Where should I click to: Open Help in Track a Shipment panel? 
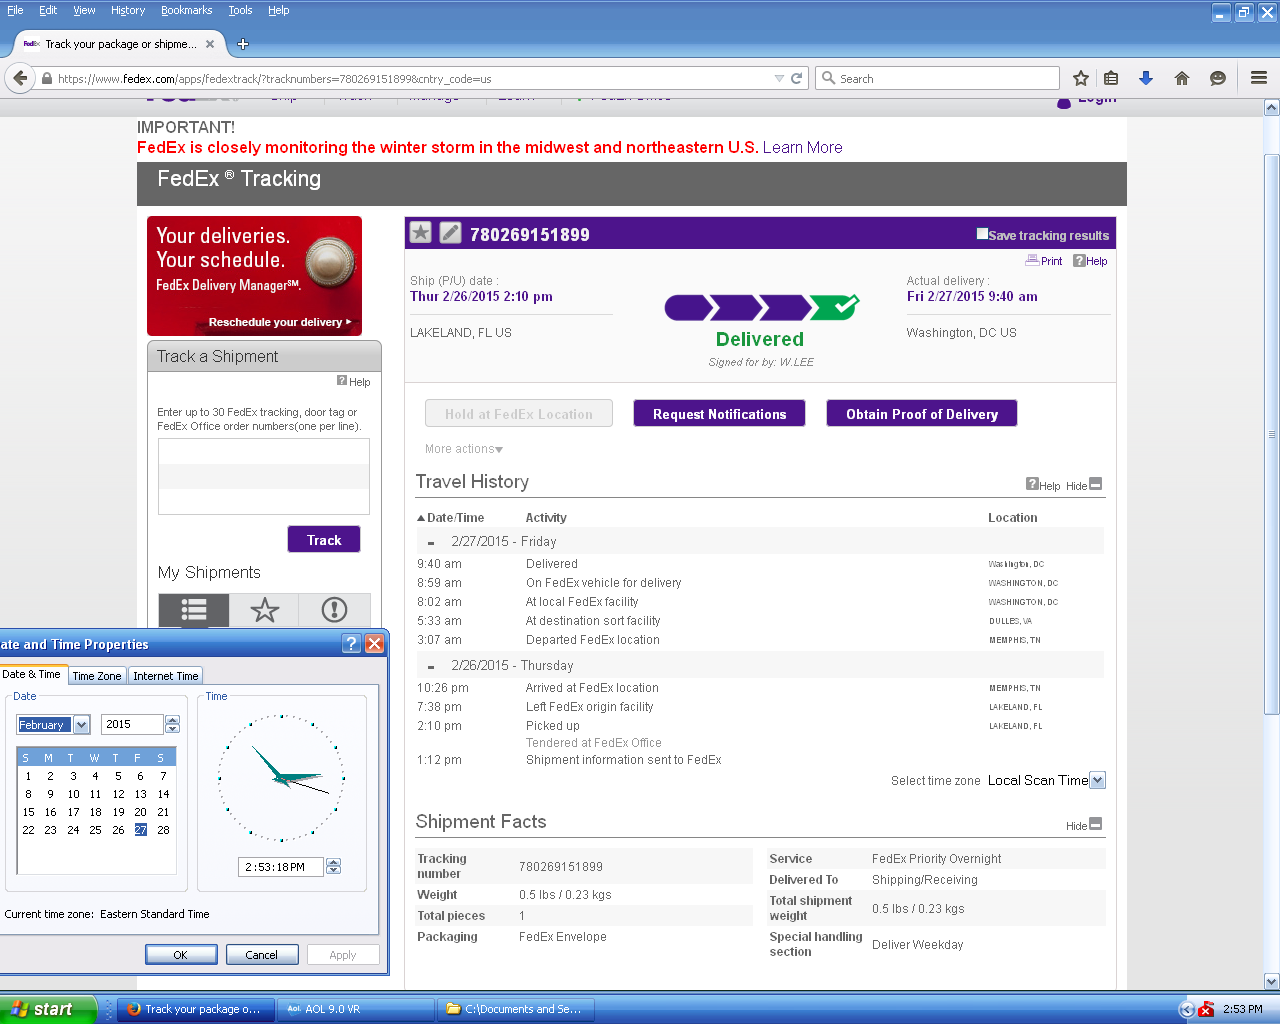[354, 382]
